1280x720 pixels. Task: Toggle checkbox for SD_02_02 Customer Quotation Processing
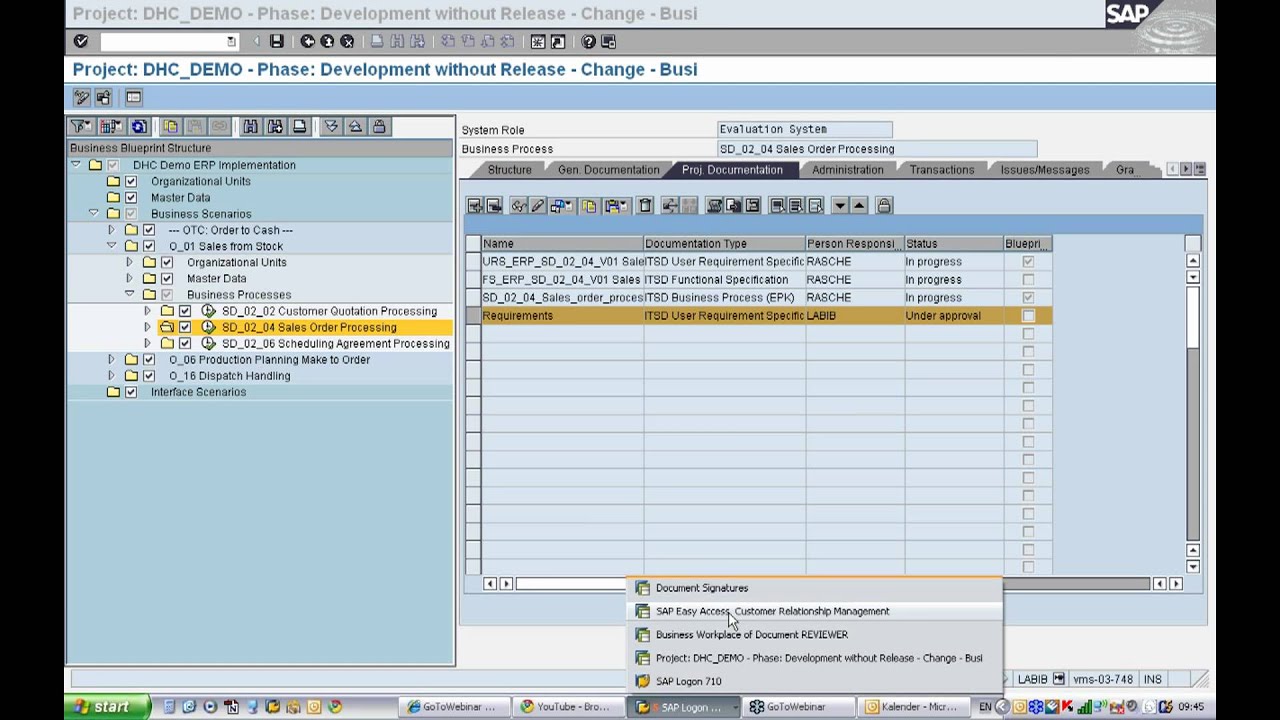pos(185,311)
